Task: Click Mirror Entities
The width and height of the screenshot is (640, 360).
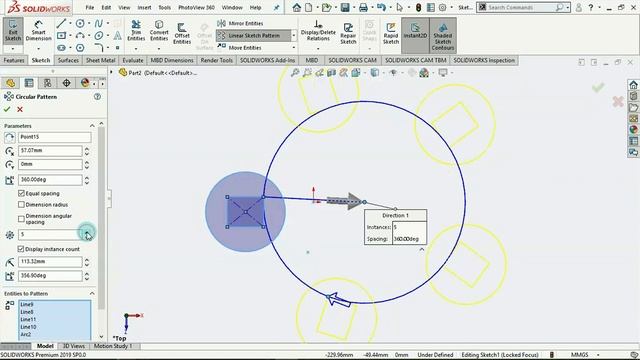Action: pos(240,23)
